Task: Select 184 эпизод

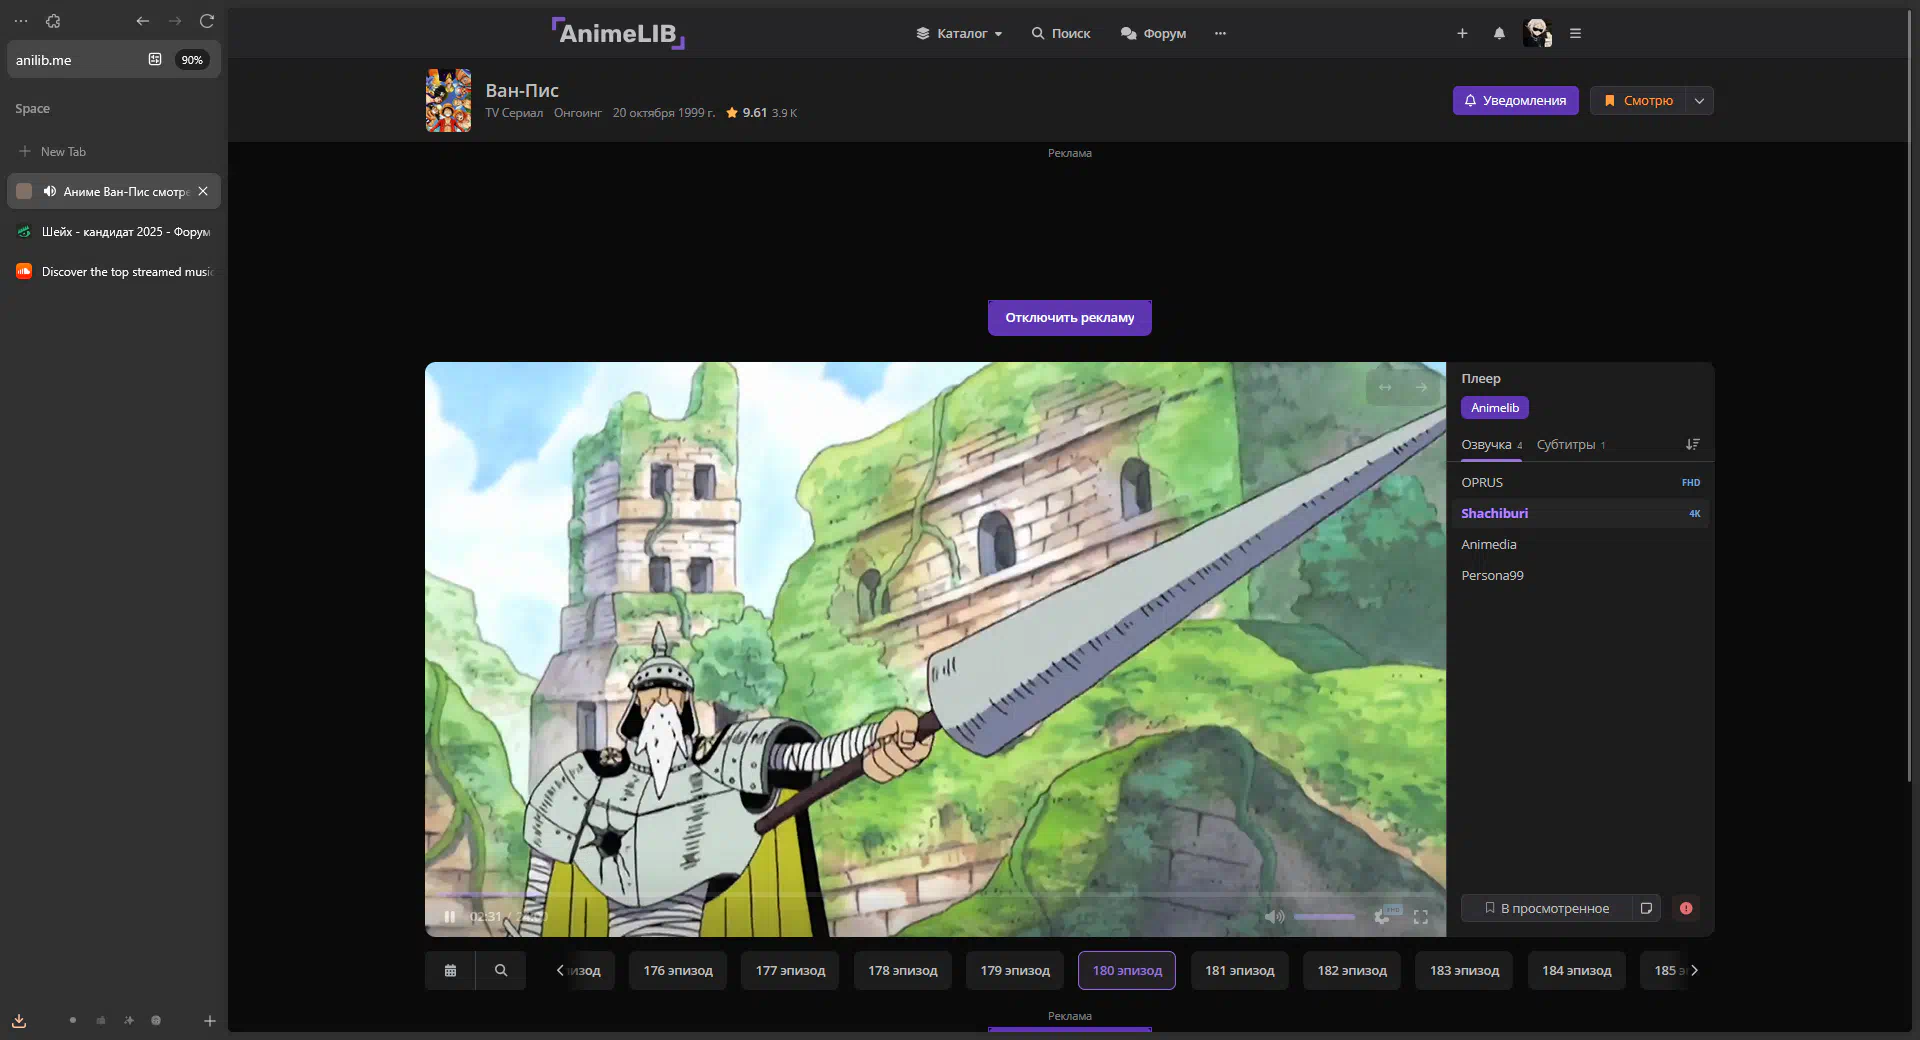Action: click(1577, 970)
